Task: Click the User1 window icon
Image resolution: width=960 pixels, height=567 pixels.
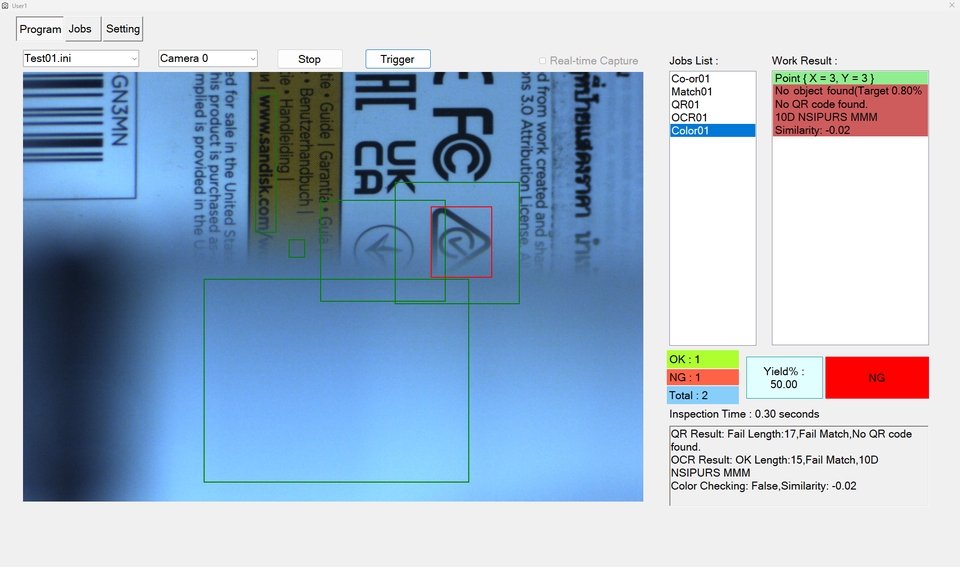Action: tap(6, 6)
